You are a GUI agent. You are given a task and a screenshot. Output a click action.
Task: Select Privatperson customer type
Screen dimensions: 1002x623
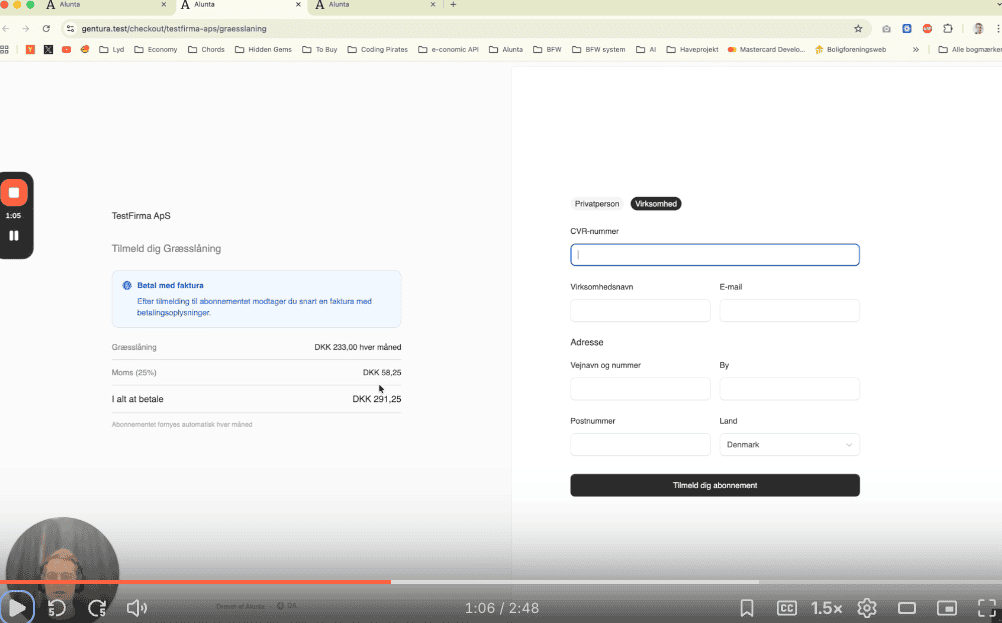[597, 204]
